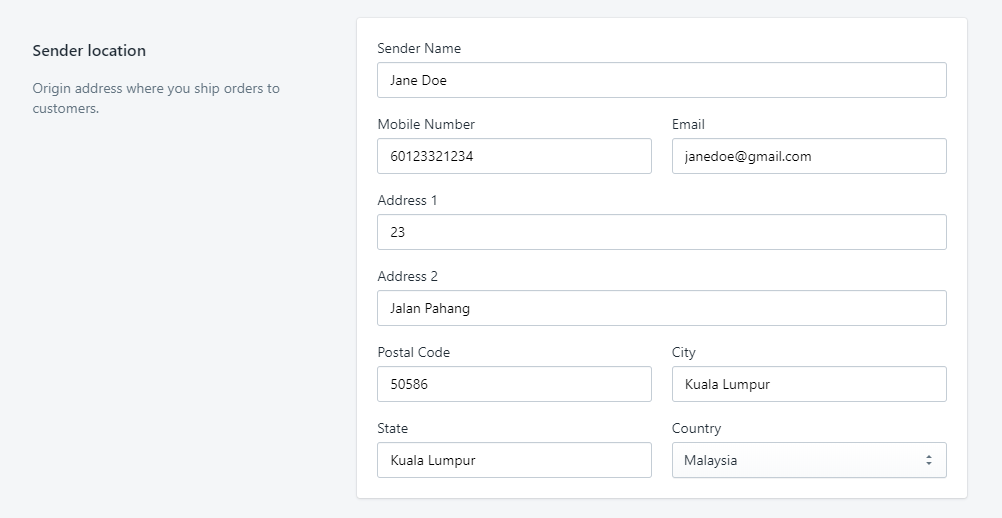Click the Address 2 field containing Jalan Pahang
This screenshot has width=1002, height=518.
point(661,308)
